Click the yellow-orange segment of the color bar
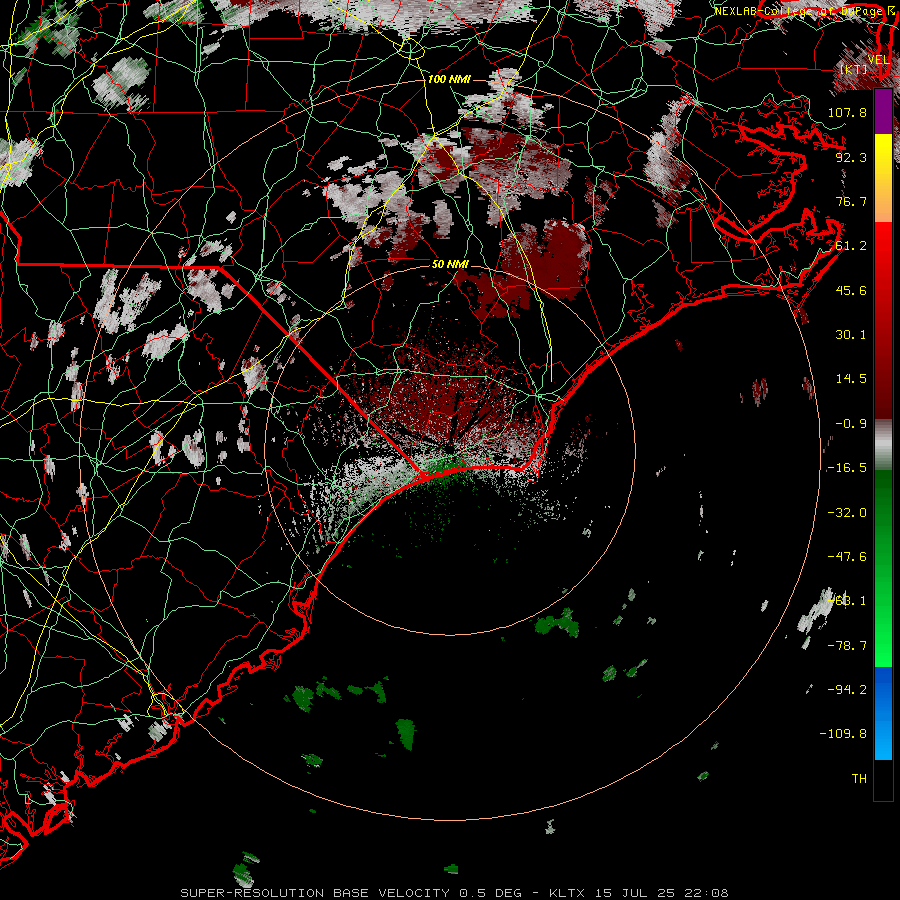 click(x=883, y=178)
